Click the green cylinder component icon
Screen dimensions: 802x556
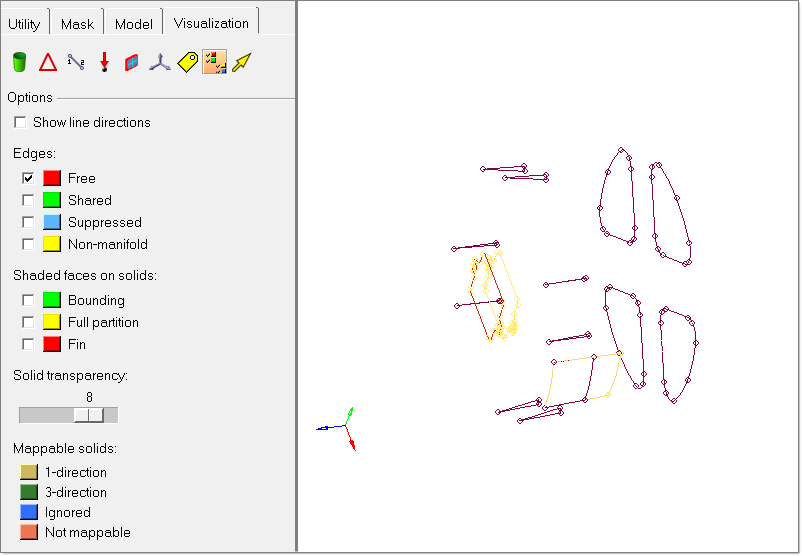coord(19,63)
